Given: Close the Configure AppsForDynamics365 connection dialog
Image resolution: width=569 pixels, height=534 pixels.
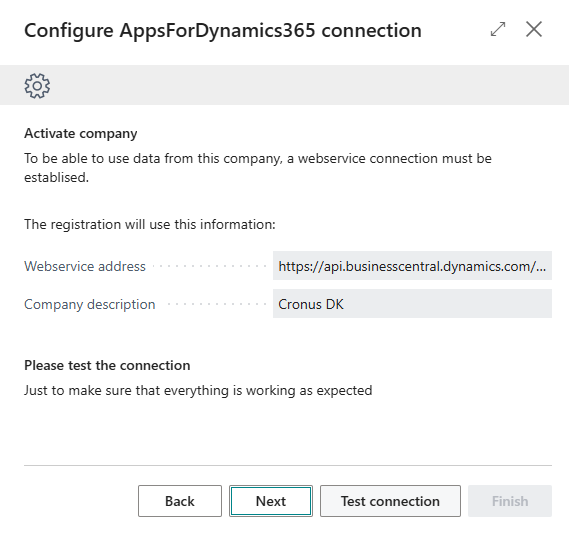Looking at the screenshot, I should coord(534,29).
